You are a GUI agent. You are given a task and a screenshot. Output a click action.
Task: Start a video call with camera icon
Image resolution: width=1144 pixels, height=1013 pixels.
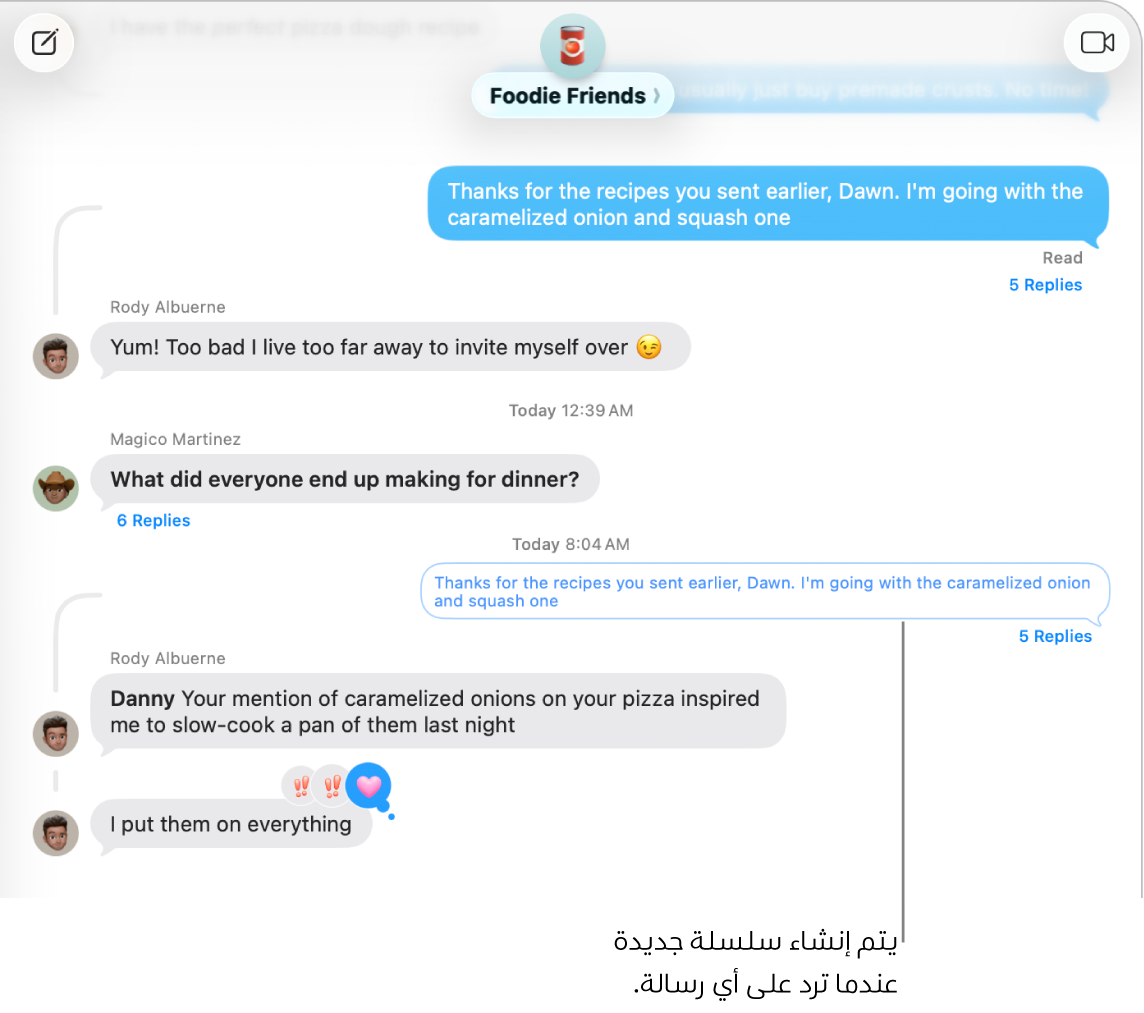tap(1097, 42)
